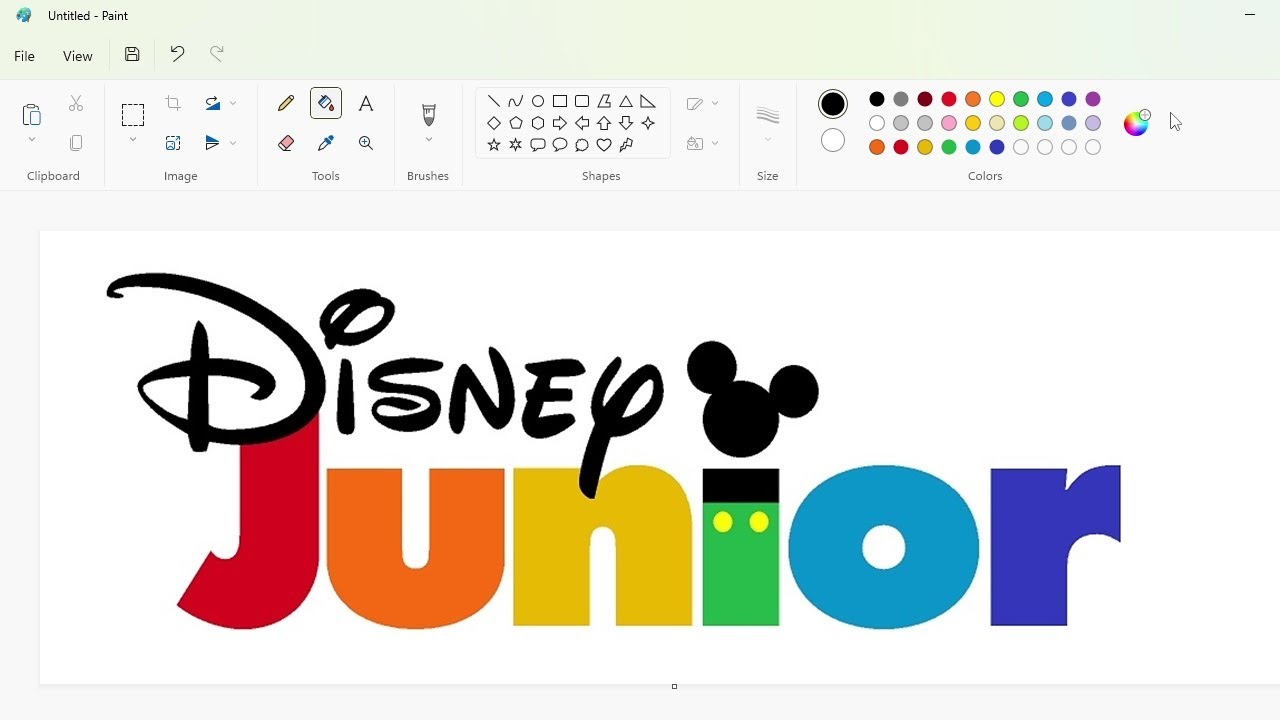Open the Edit colors wheel
1280x720 pixels.
point(1137,122)
